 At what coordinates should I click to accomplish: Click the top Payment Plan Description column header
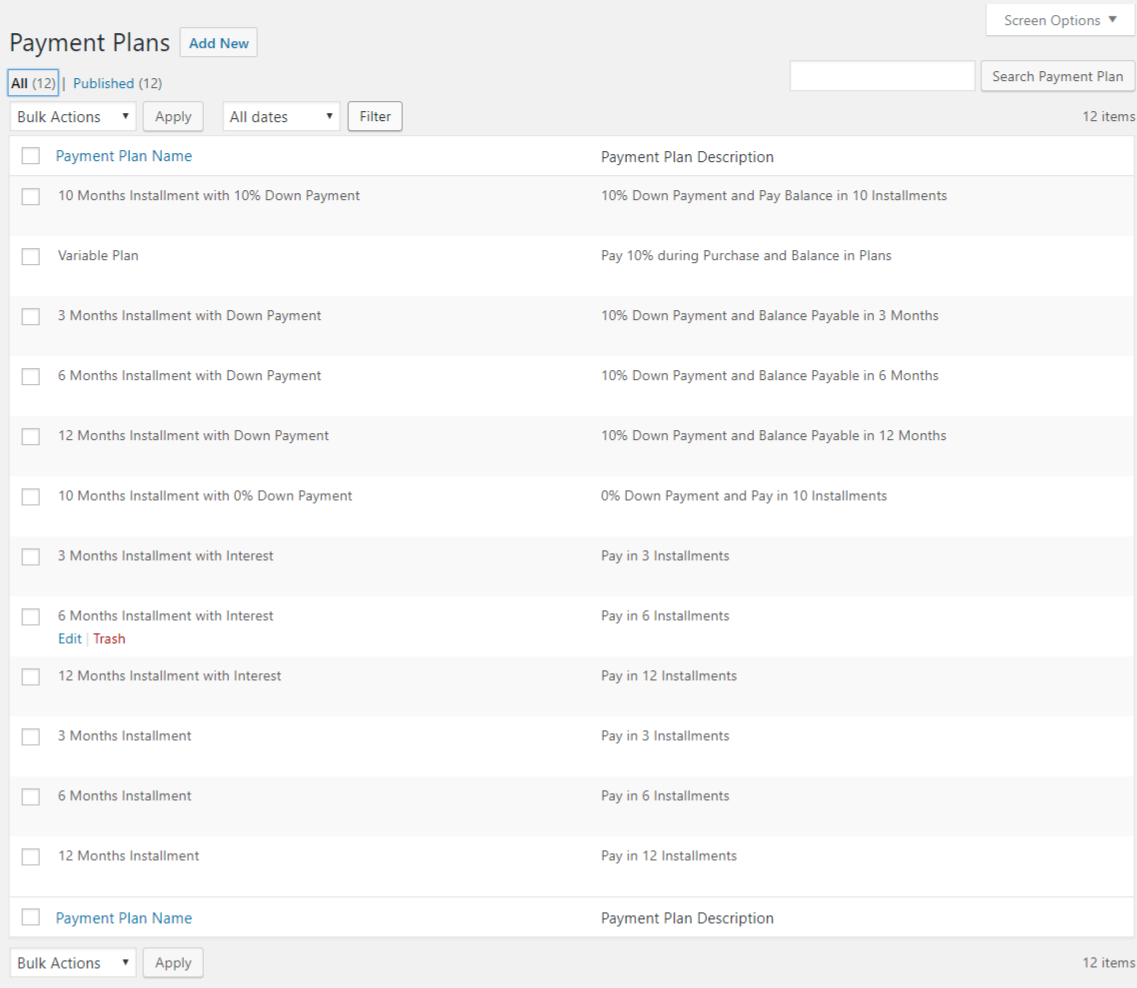pos(687,157)
